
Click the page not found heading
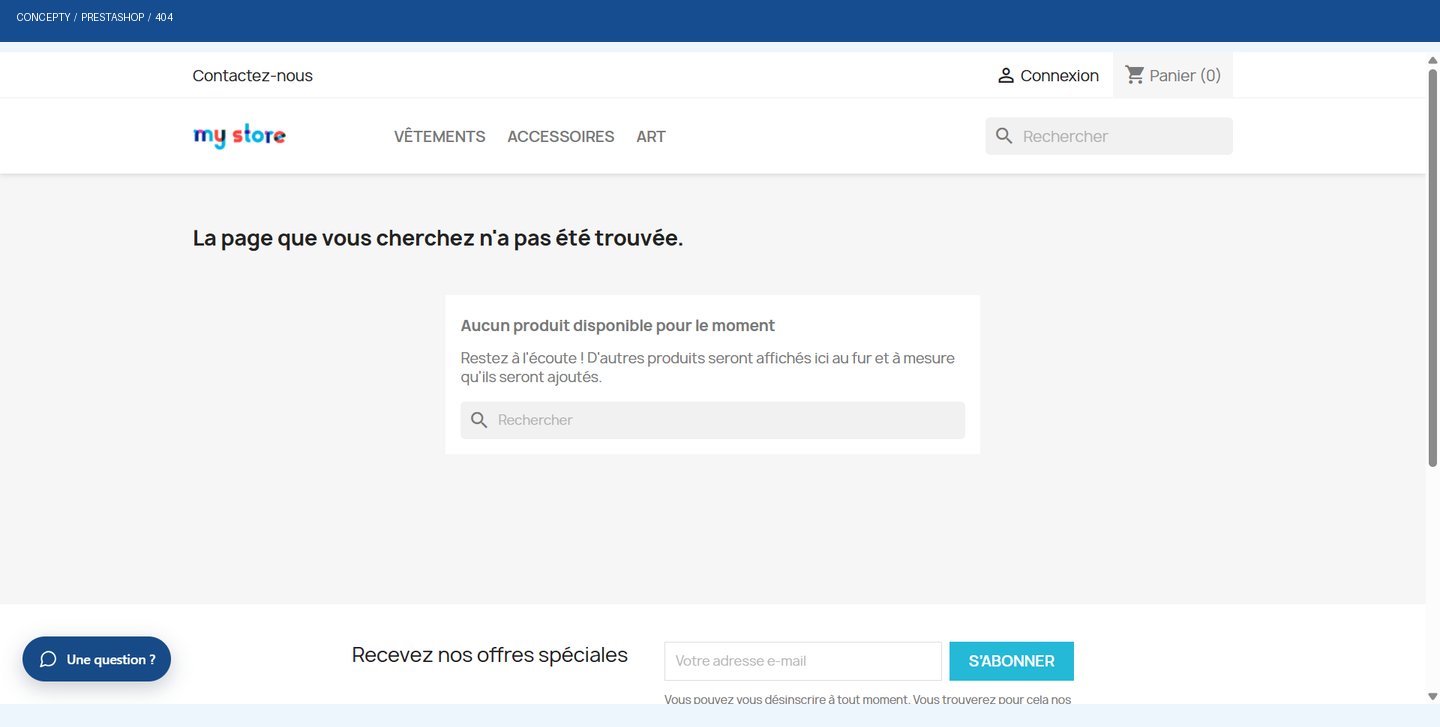[438, 238]
